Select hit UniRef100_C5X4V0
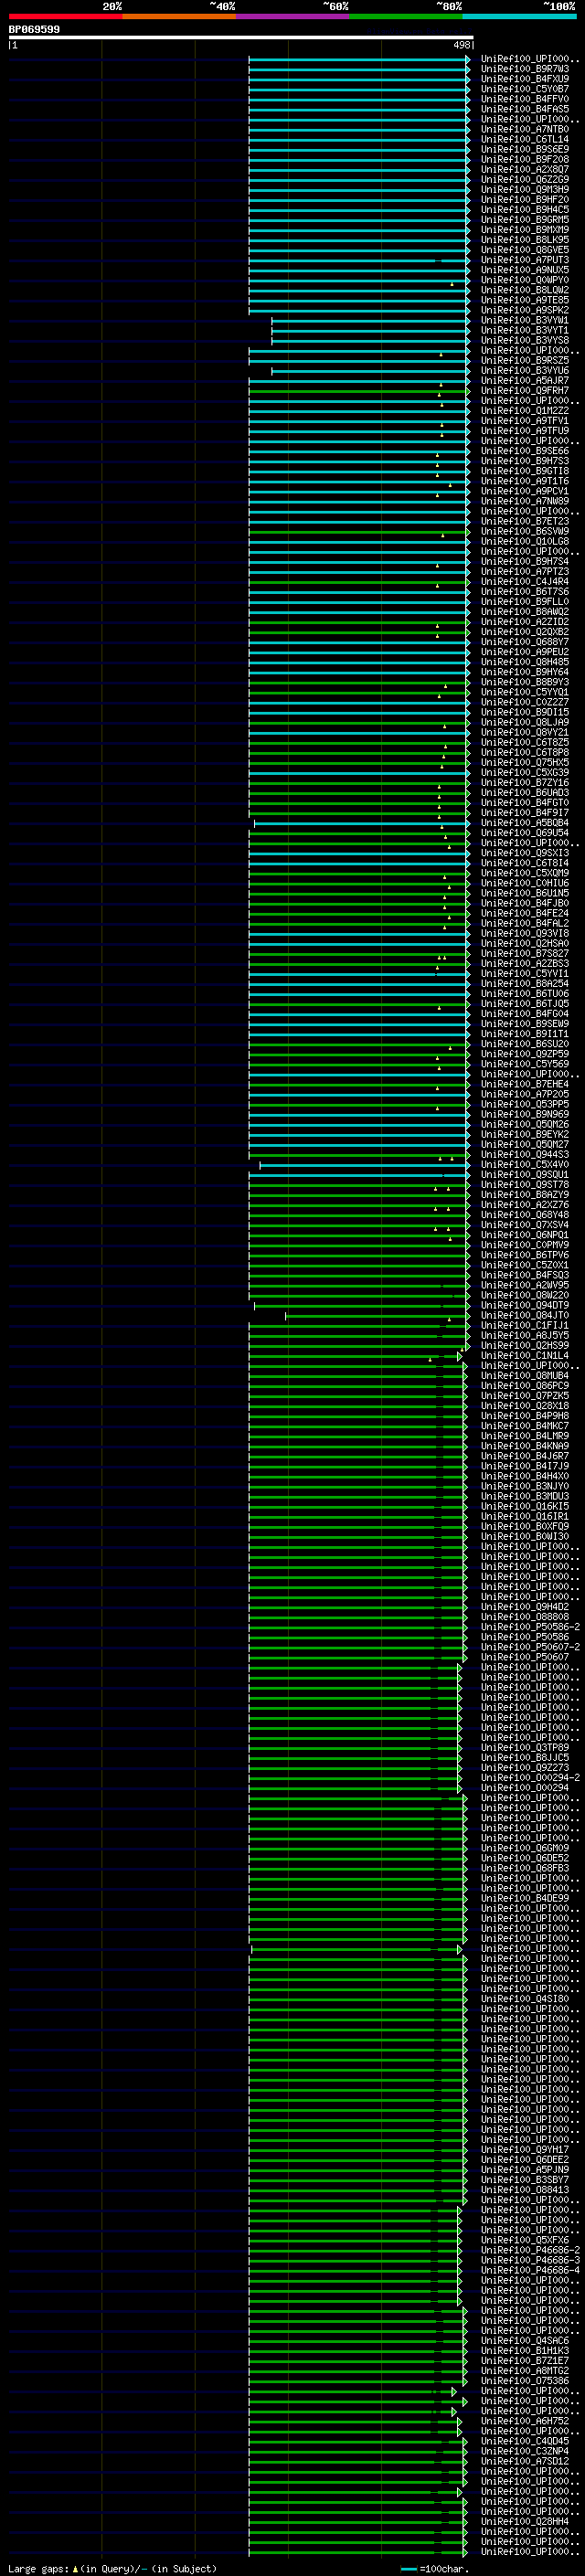The width and height of the screenshot is (585, 2576). pos(525,1164)
